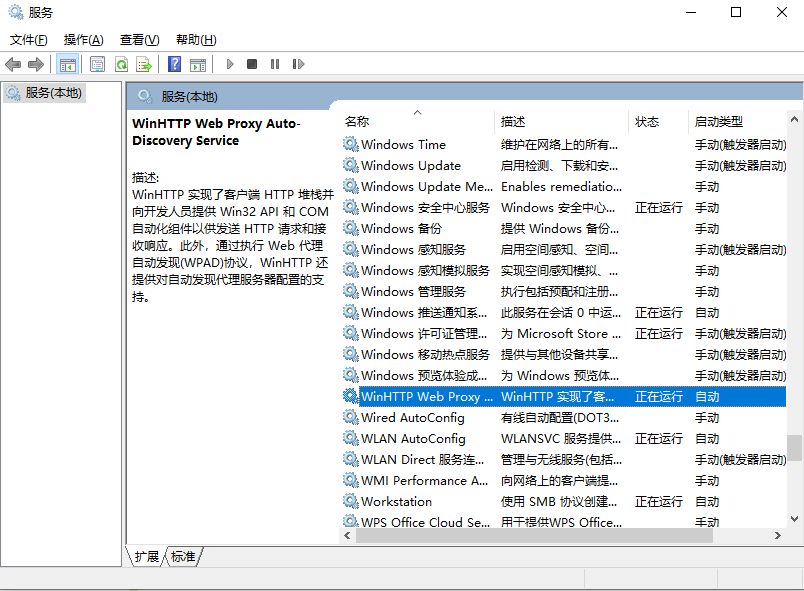The height and width of the screenshot is (591, 804).
Task: Maximize the 服务 window
Action: (736, 12)
